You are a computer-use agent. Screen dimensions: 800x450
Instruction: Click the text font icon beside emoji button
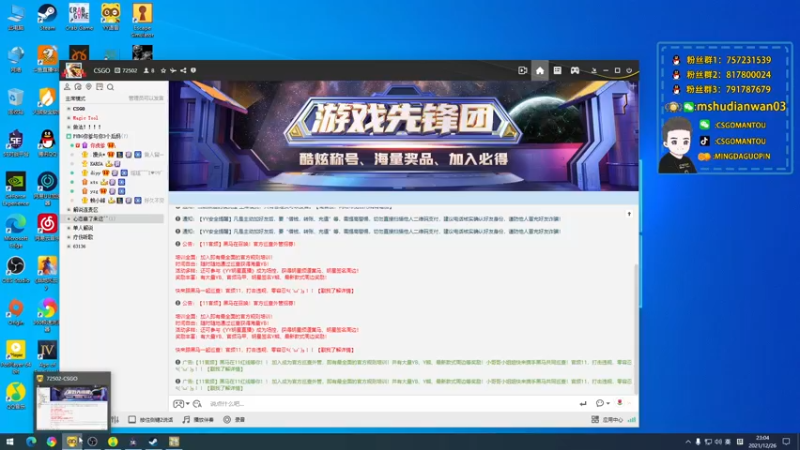[197, 404]
